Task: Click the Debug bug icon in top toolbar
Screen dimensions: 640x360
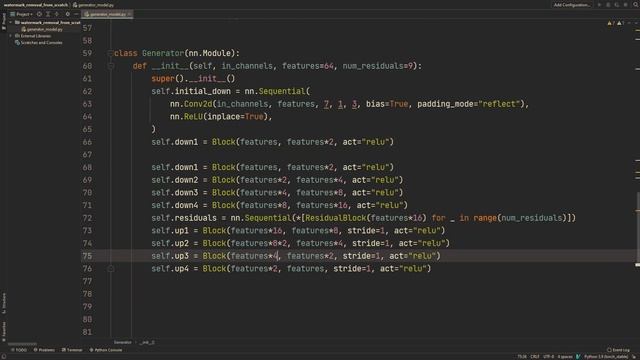Action: (x=608, y=5)
